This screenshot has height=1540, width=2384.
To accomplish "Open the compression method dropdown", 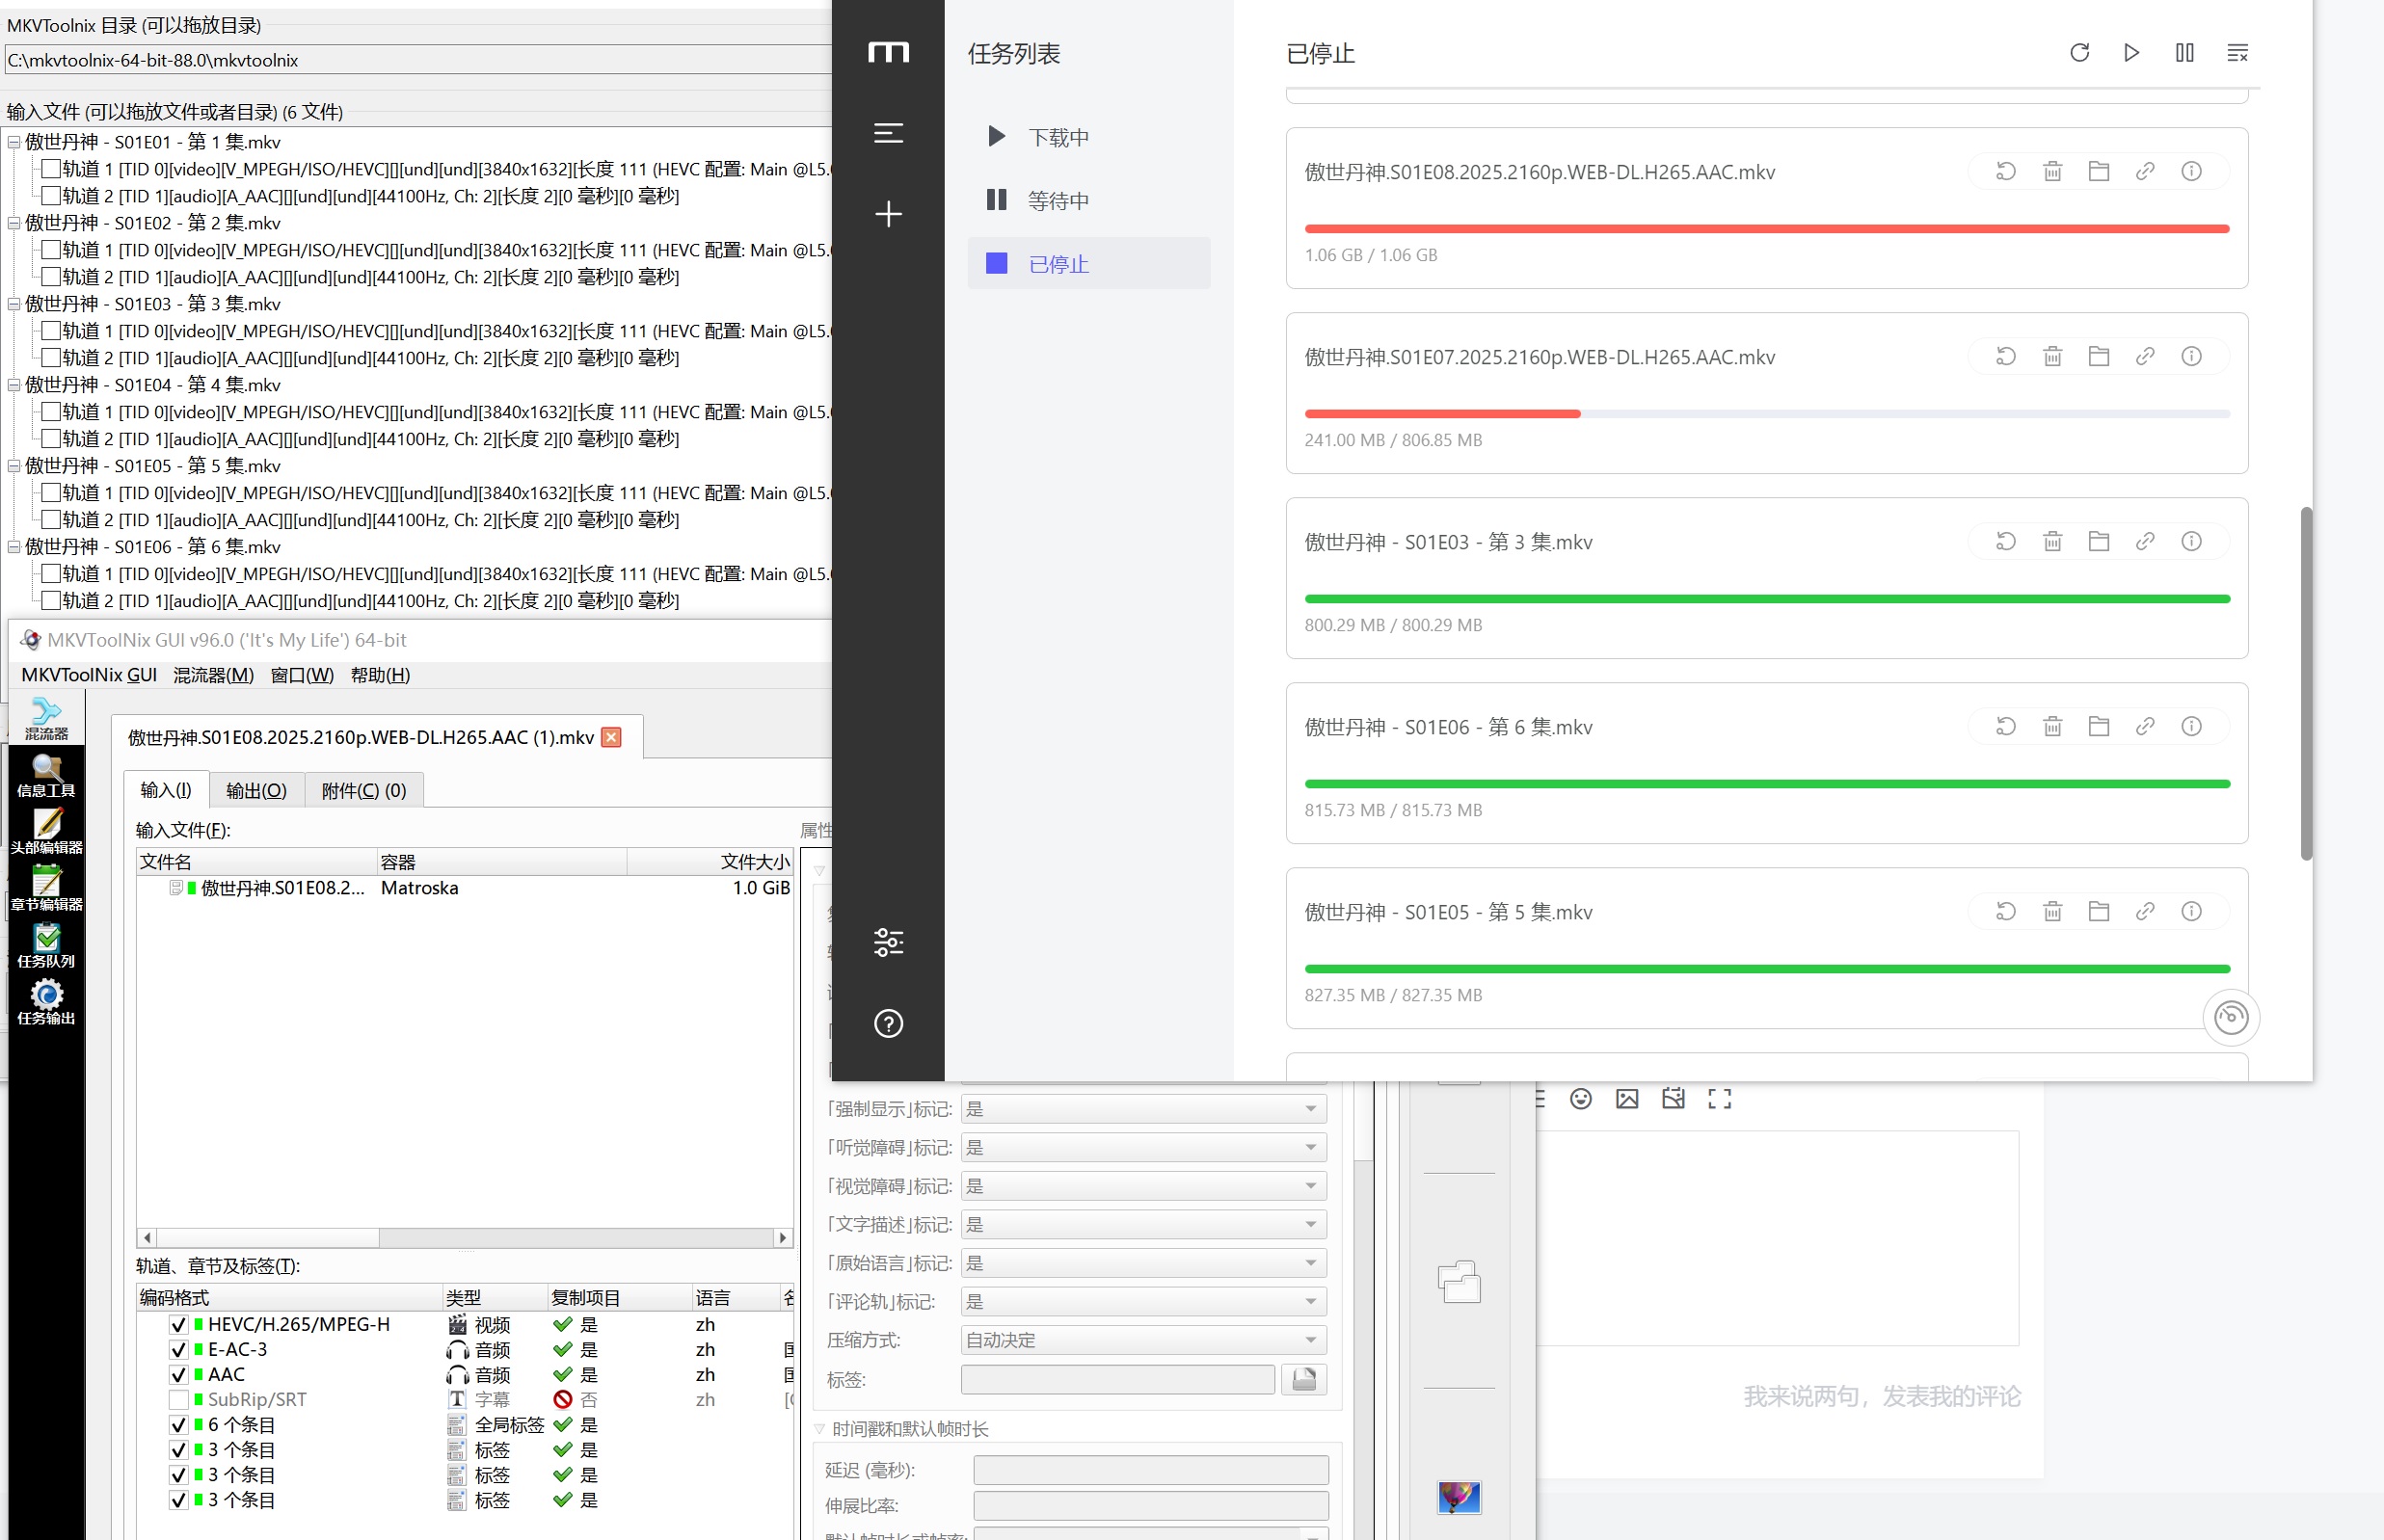I will tap(1142, 1340).
